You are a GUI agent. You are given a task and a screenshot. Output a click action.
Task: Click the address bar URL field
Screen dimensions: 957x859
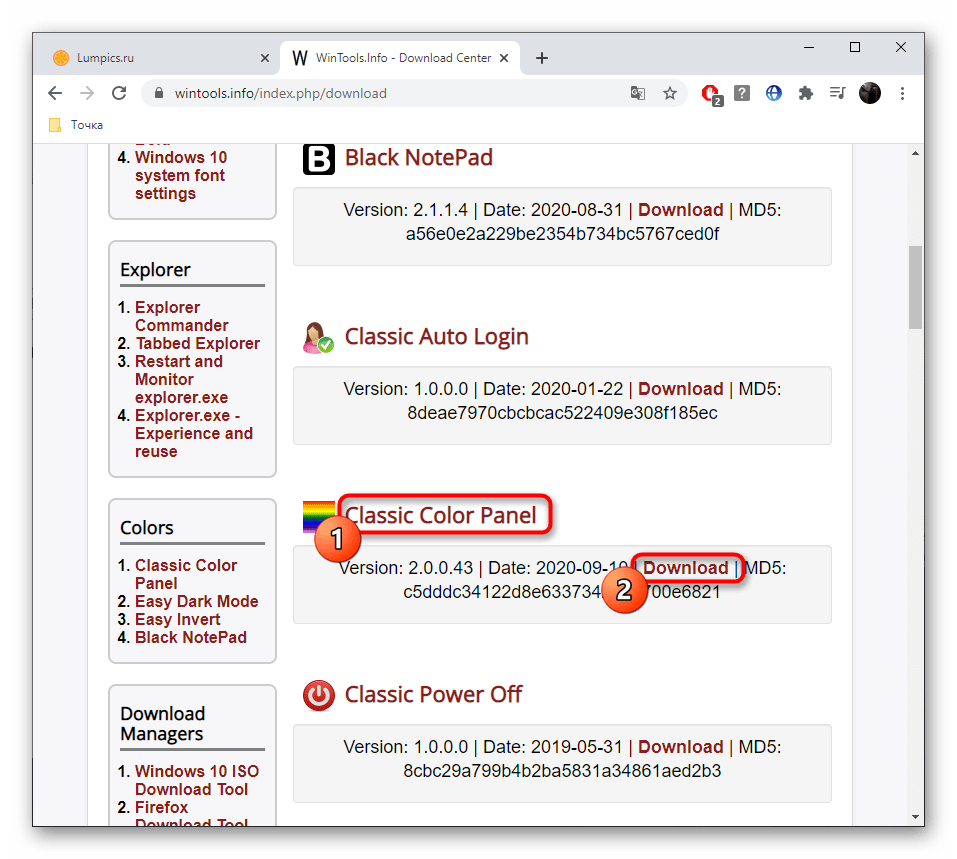[x=380, y=93]
